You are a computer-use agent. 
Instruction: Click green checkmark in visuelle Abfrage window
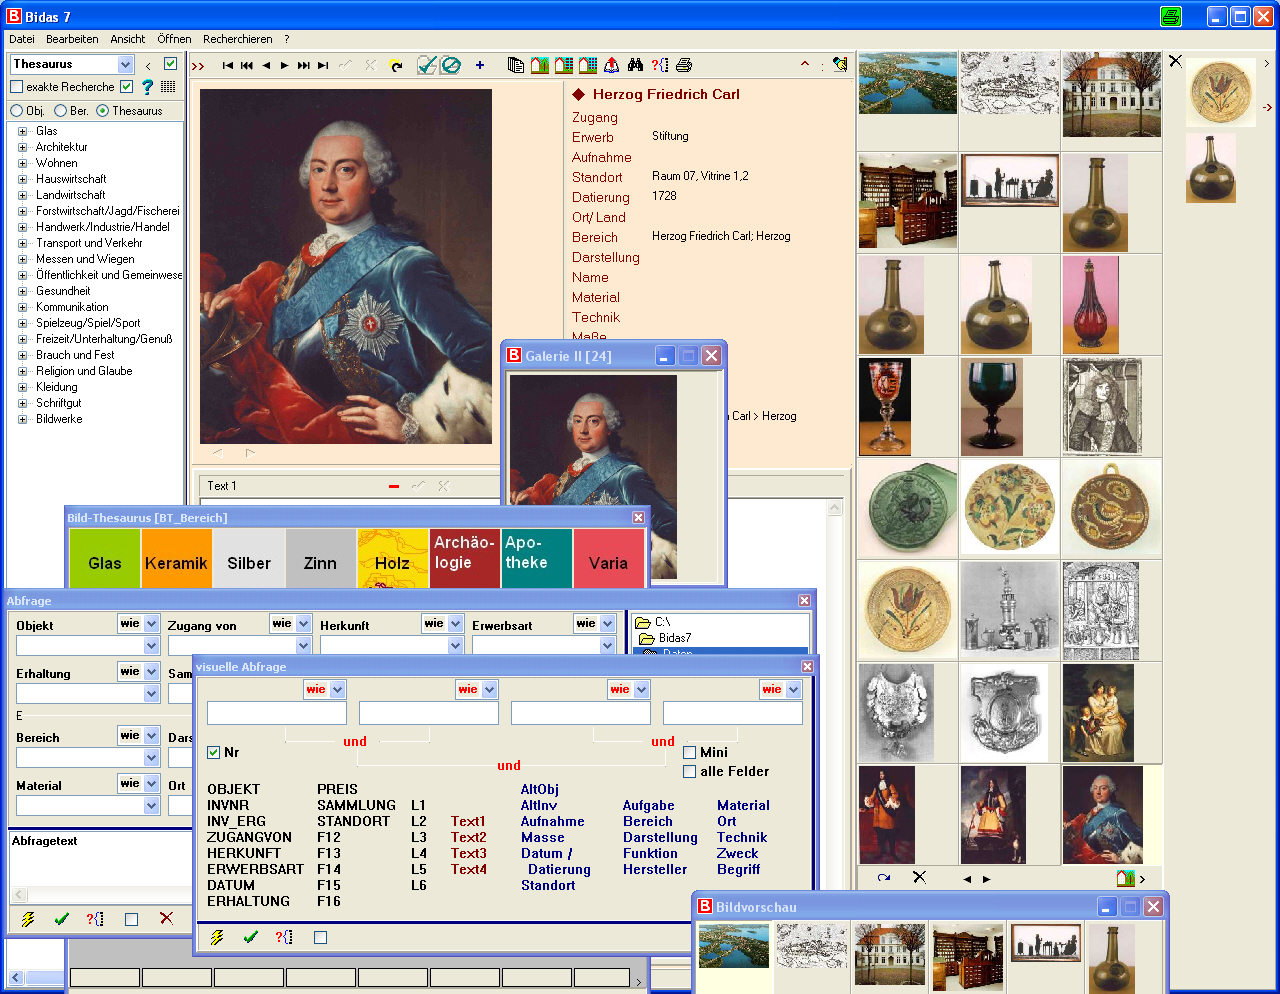(250, 937)
